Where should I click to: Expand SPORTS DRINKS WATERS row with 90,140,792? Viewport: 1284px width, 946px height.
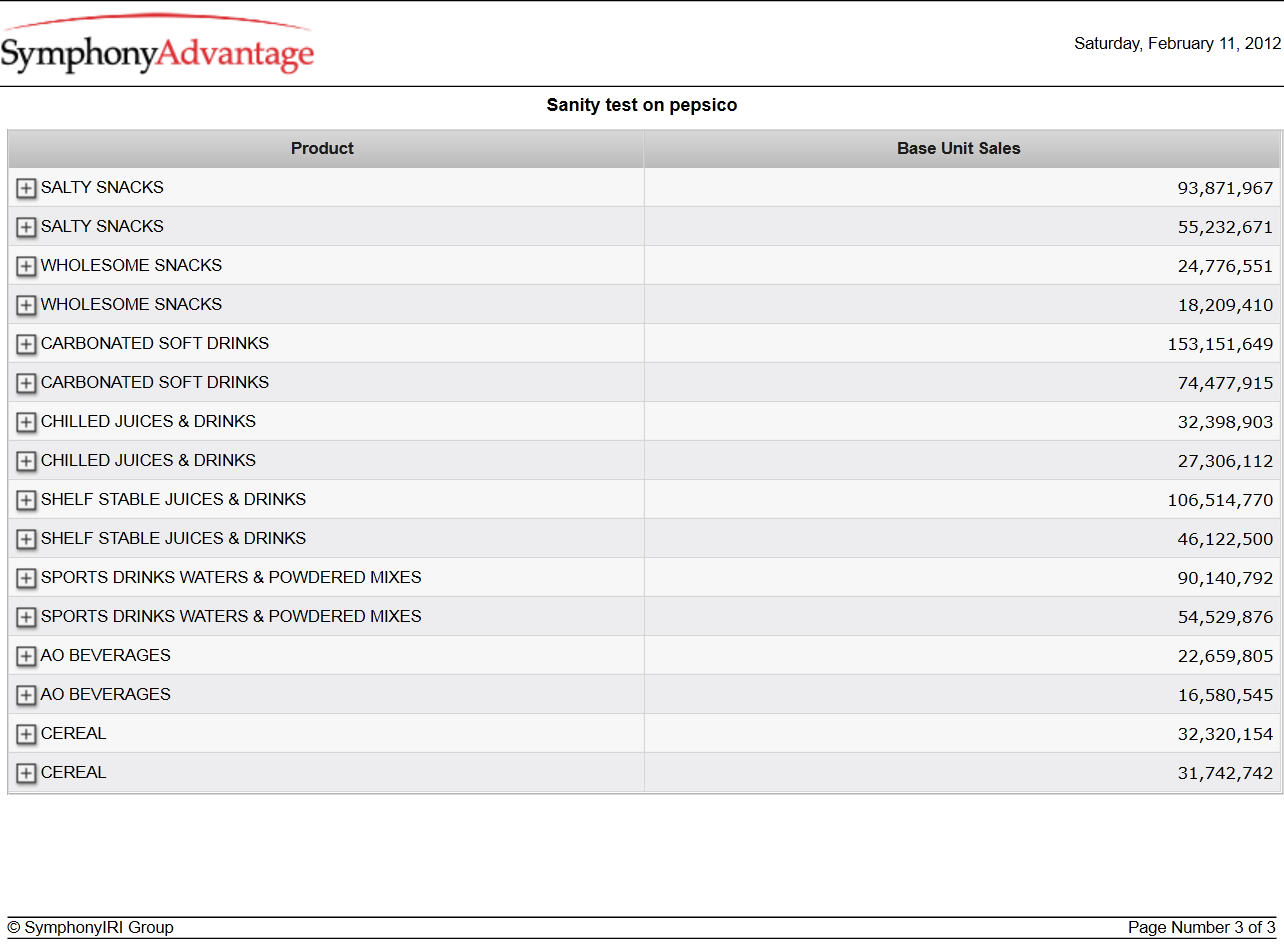pyautogui.click(x=26, y=578)
